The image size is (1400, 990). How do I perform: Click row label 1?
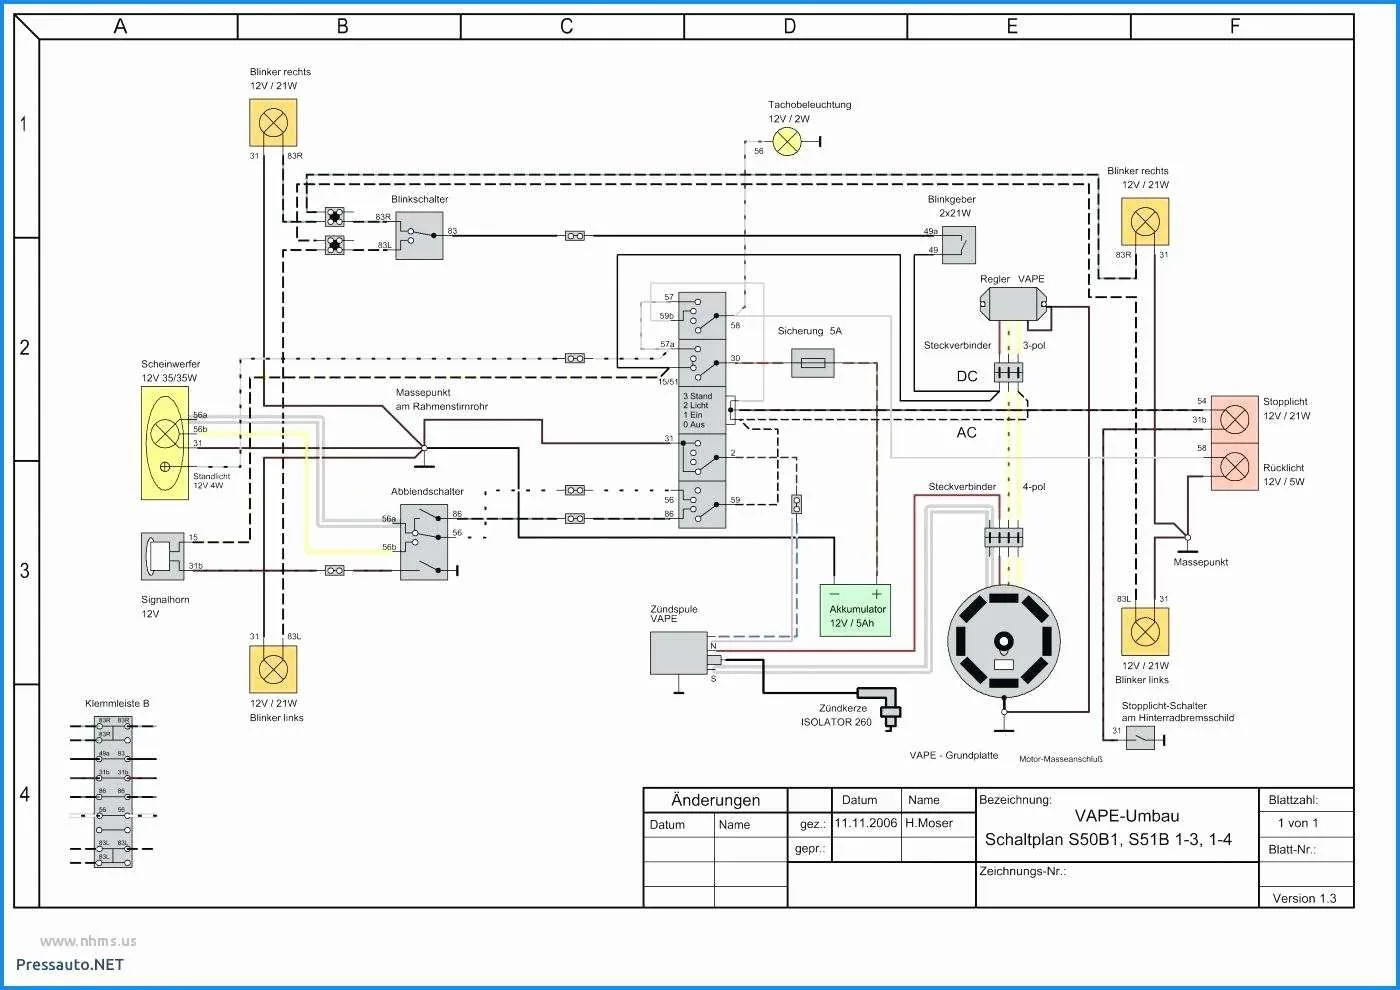[25, 125]
